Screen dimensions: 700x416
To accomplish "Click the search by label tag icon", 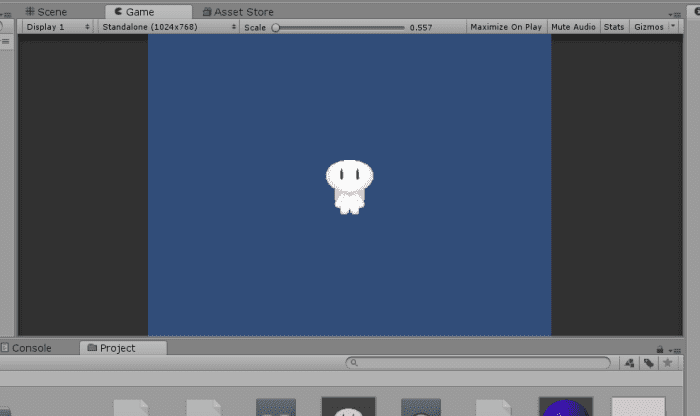I will pyautogui.click(x=648, y=363).
